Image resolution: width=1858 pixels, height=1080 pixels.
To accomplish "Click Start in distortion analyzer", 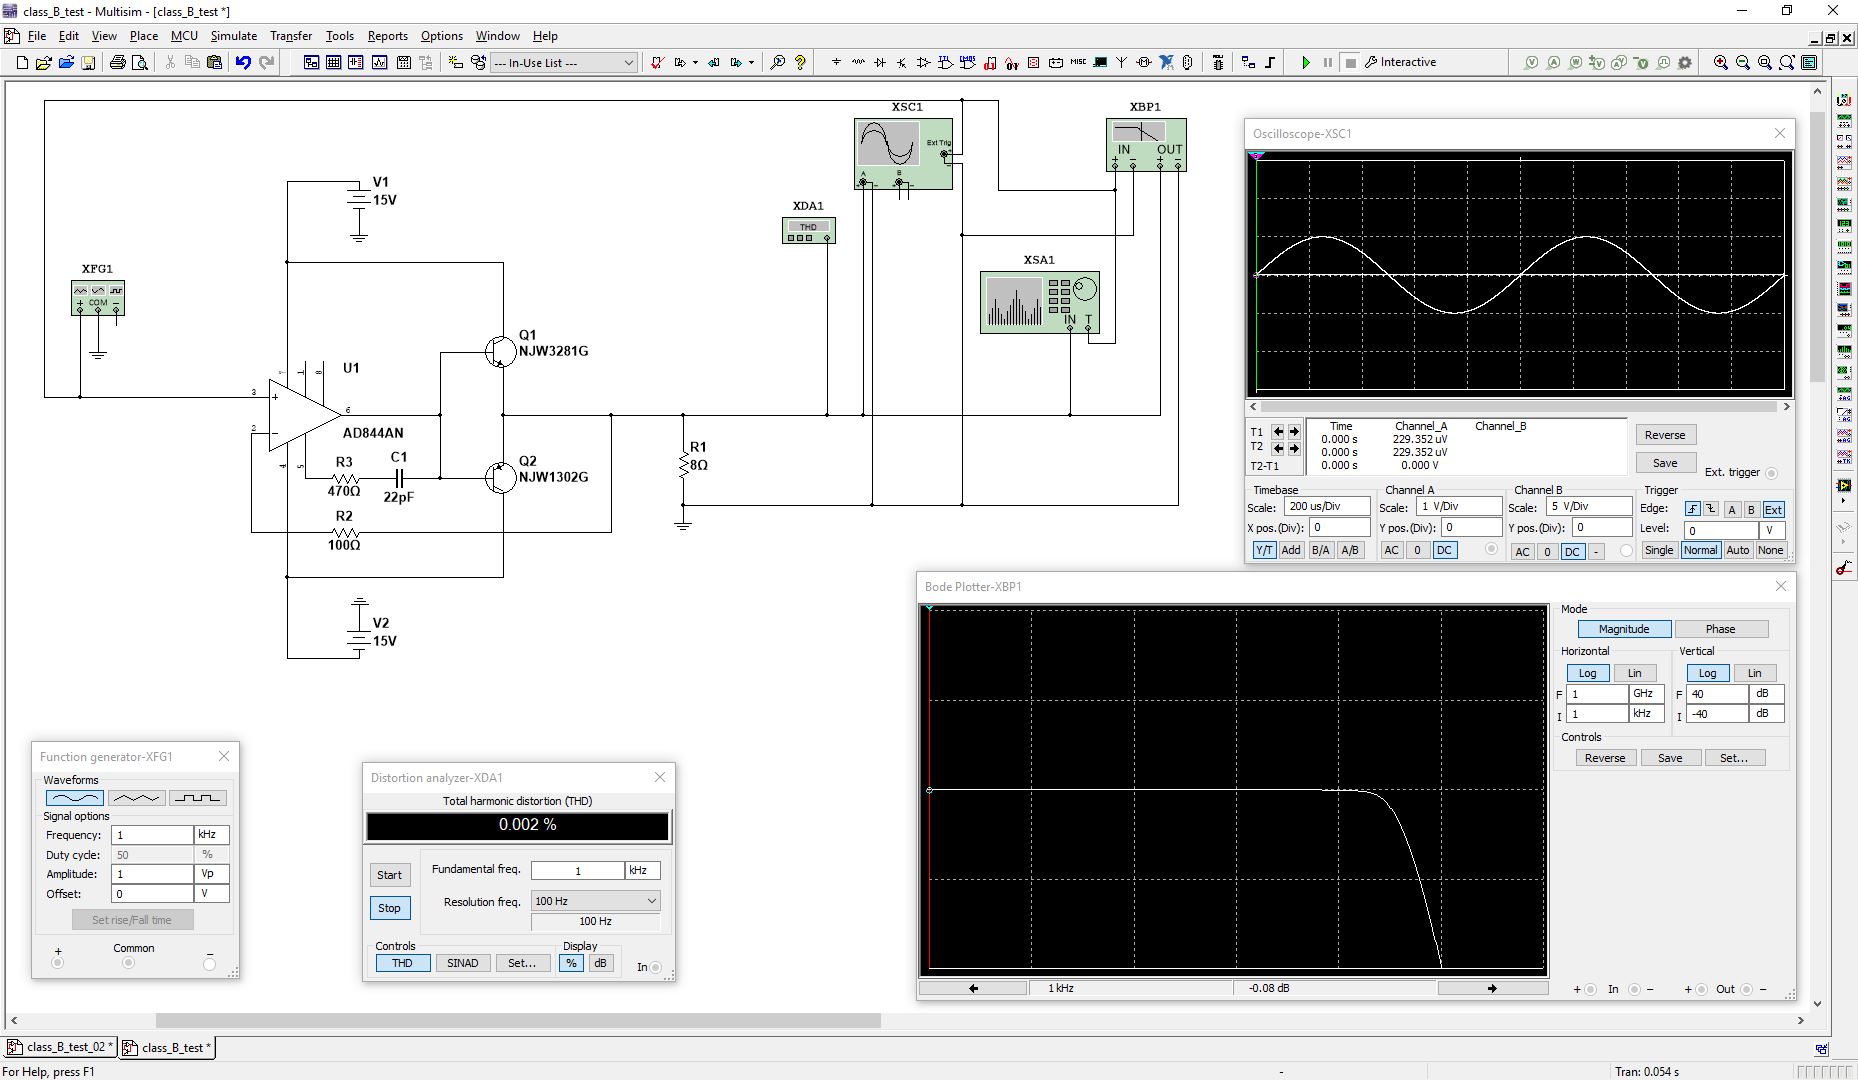I will (x=390, y=875).
